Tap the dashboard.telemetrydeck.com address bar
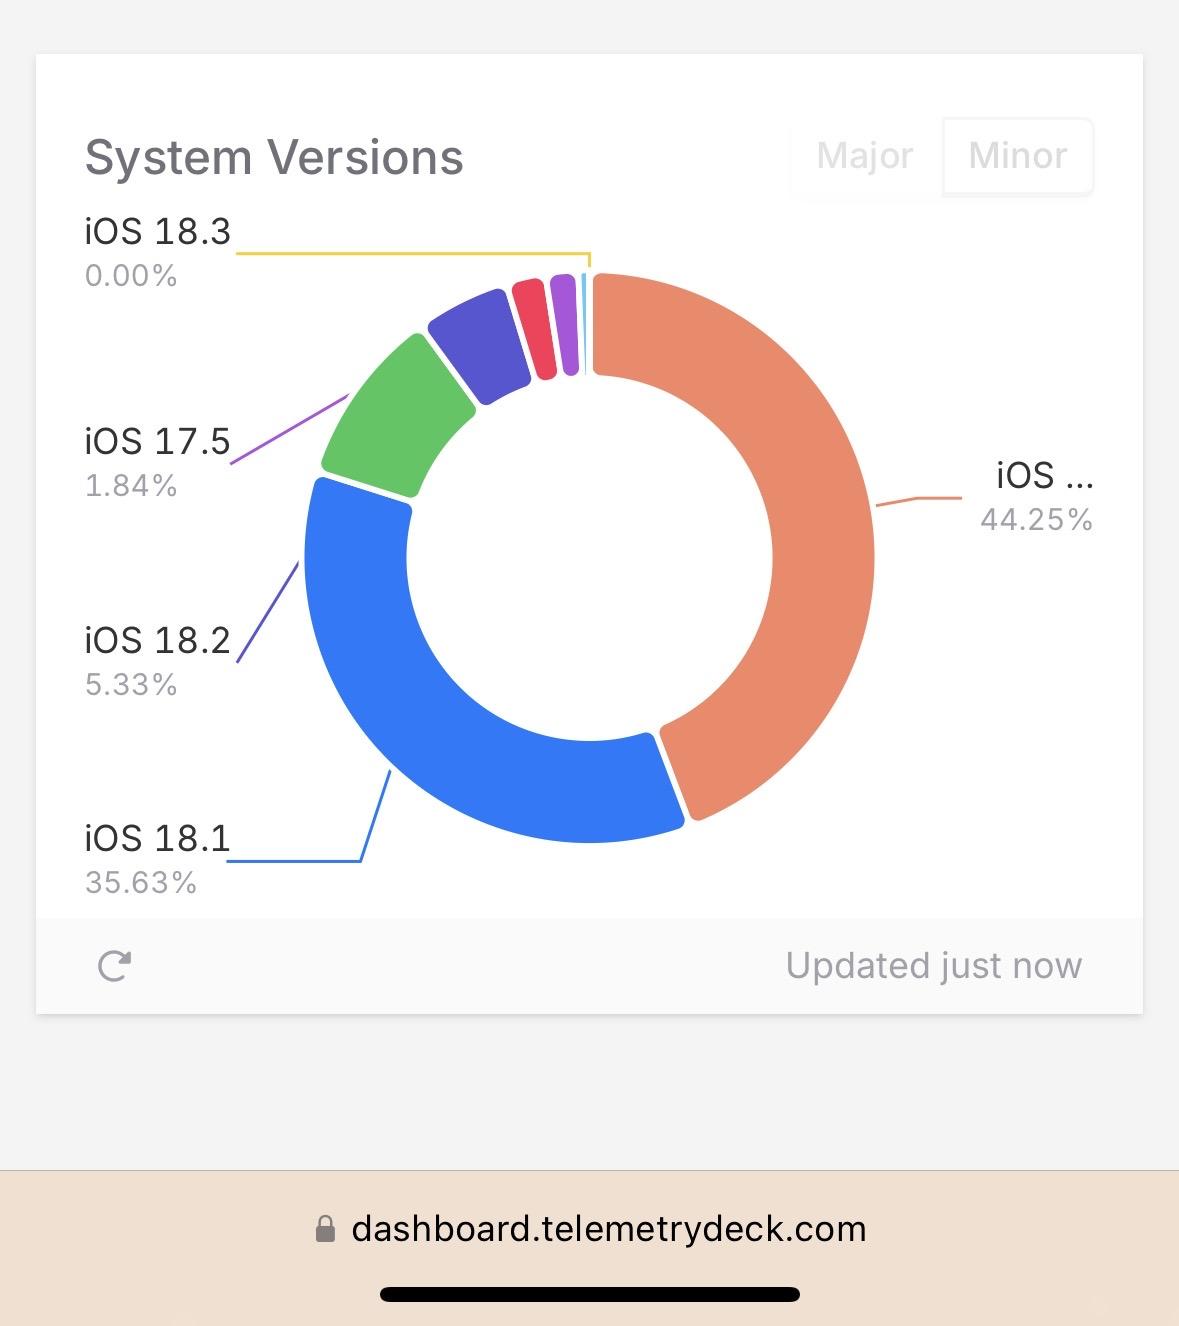The width and height of the screenshot is (1179, 1326). 608,1229
